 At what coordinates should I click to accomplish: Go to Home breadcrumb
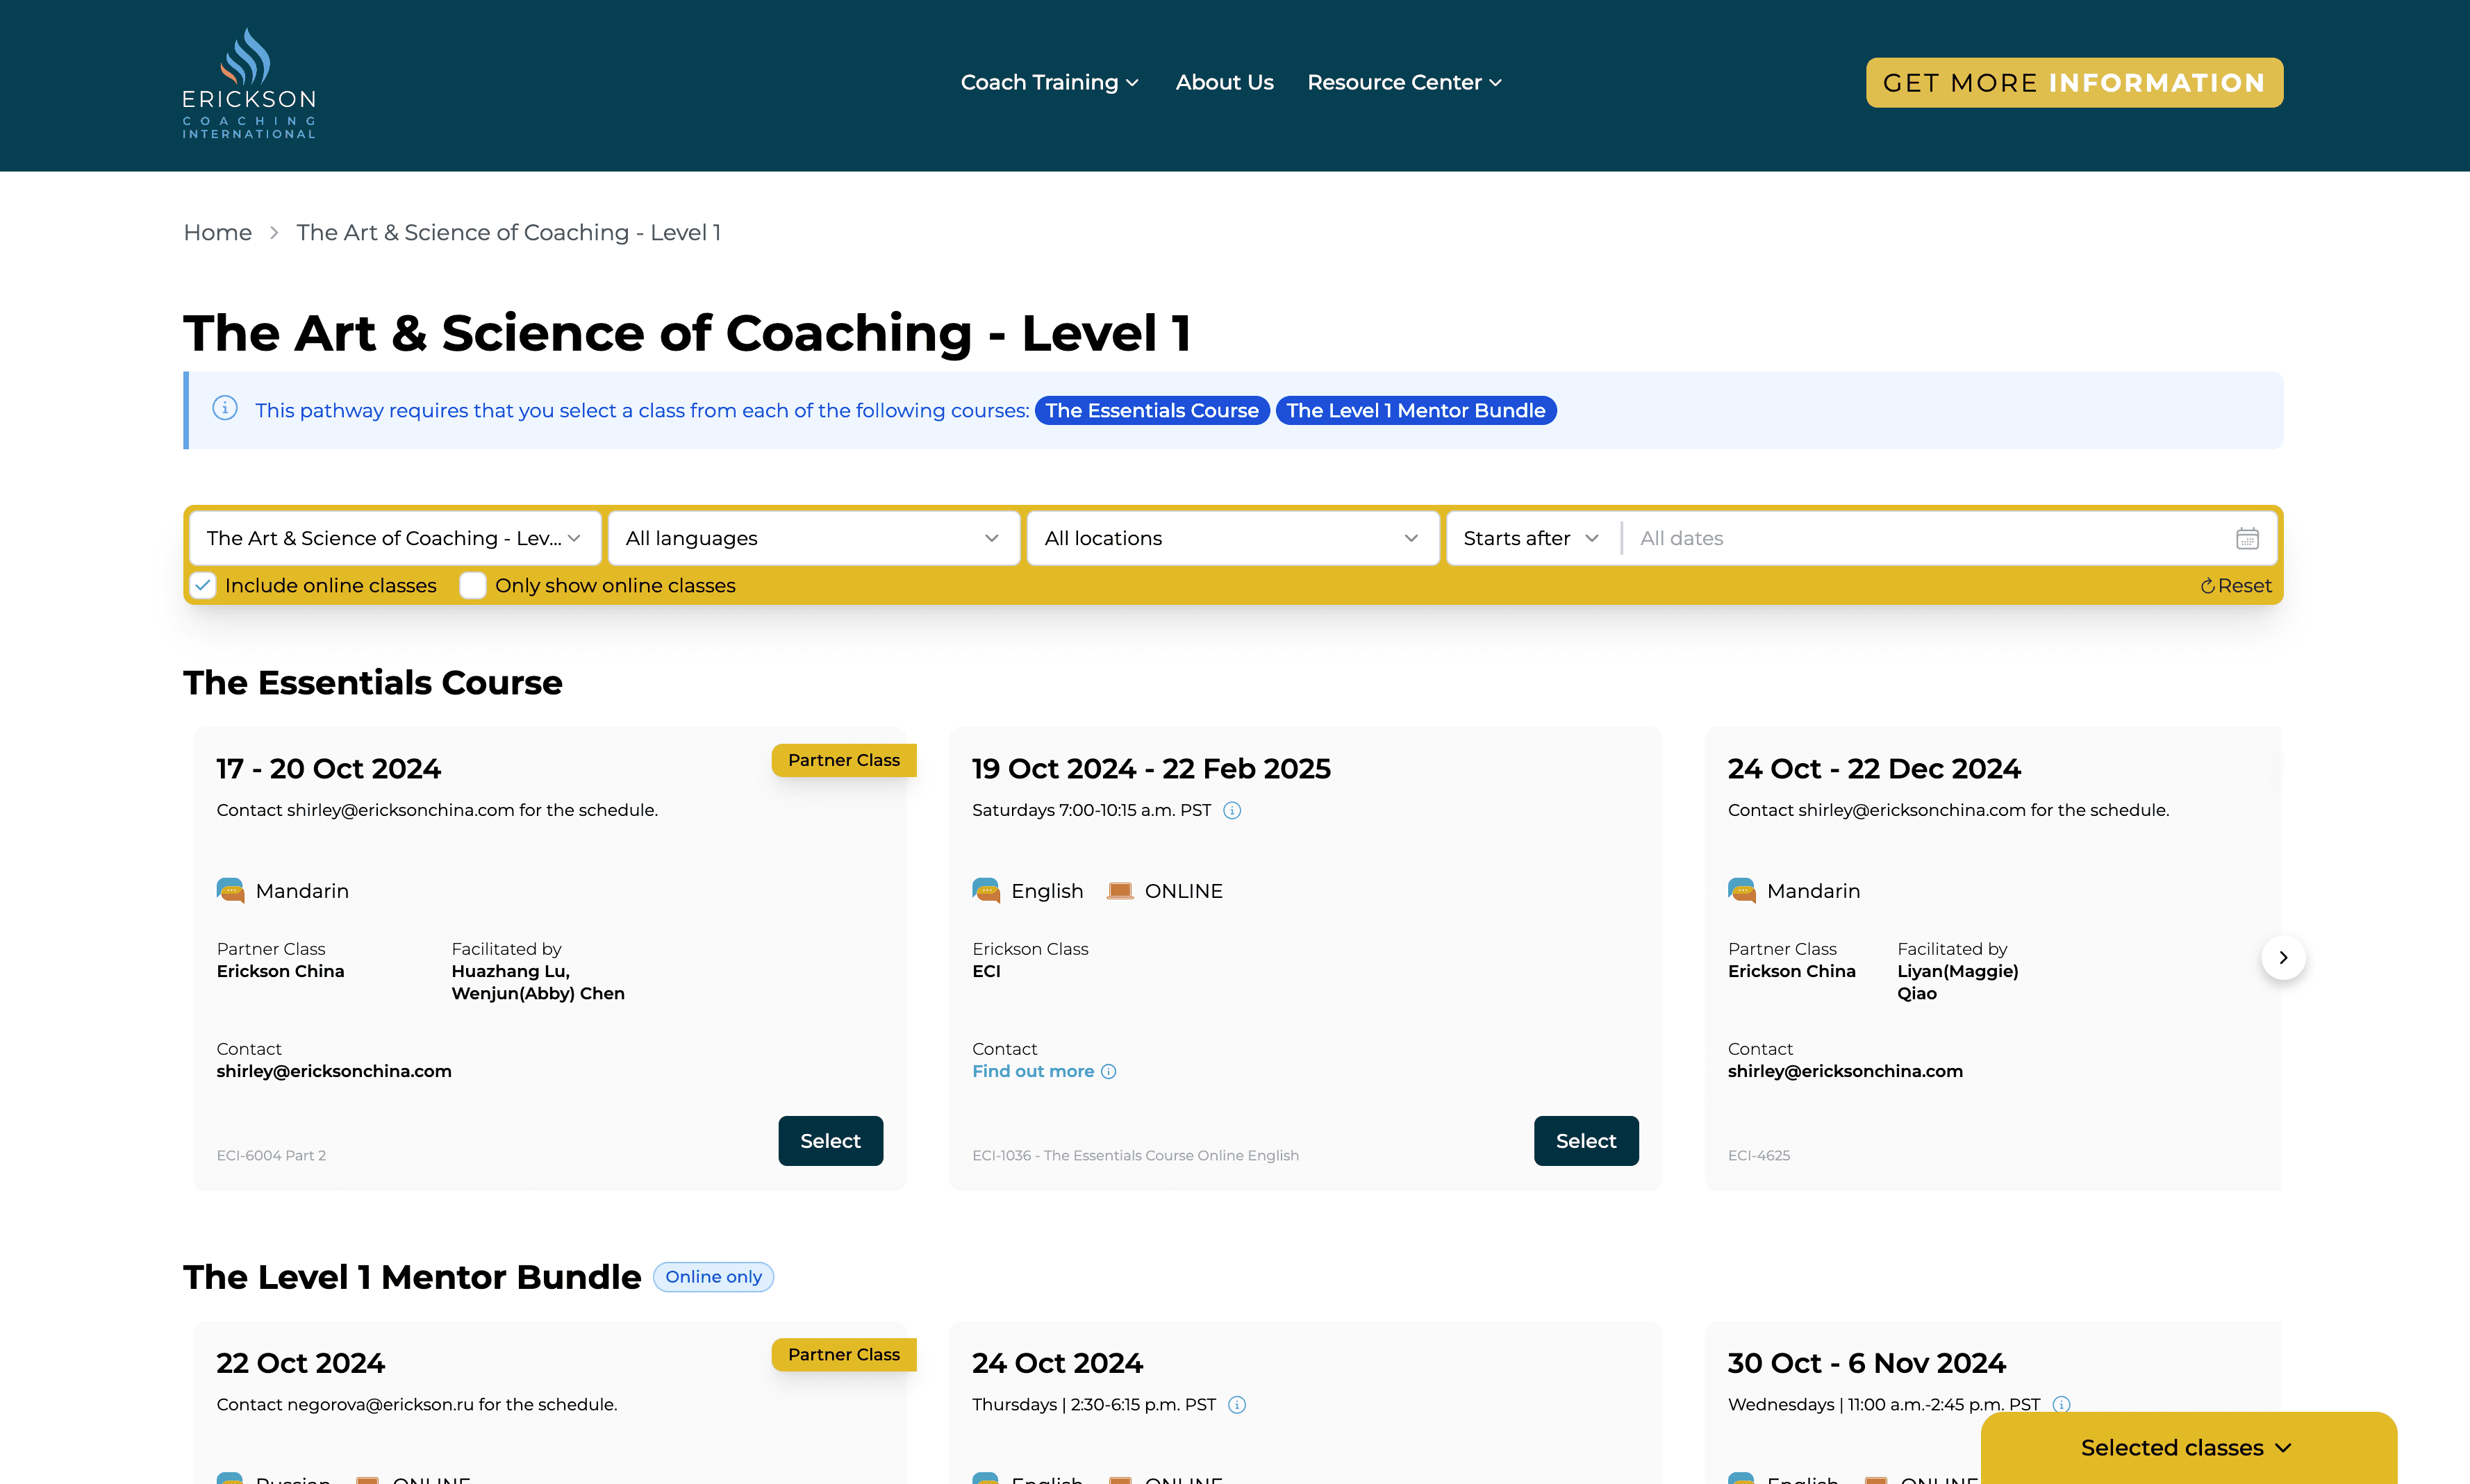[x=217, y=232]
